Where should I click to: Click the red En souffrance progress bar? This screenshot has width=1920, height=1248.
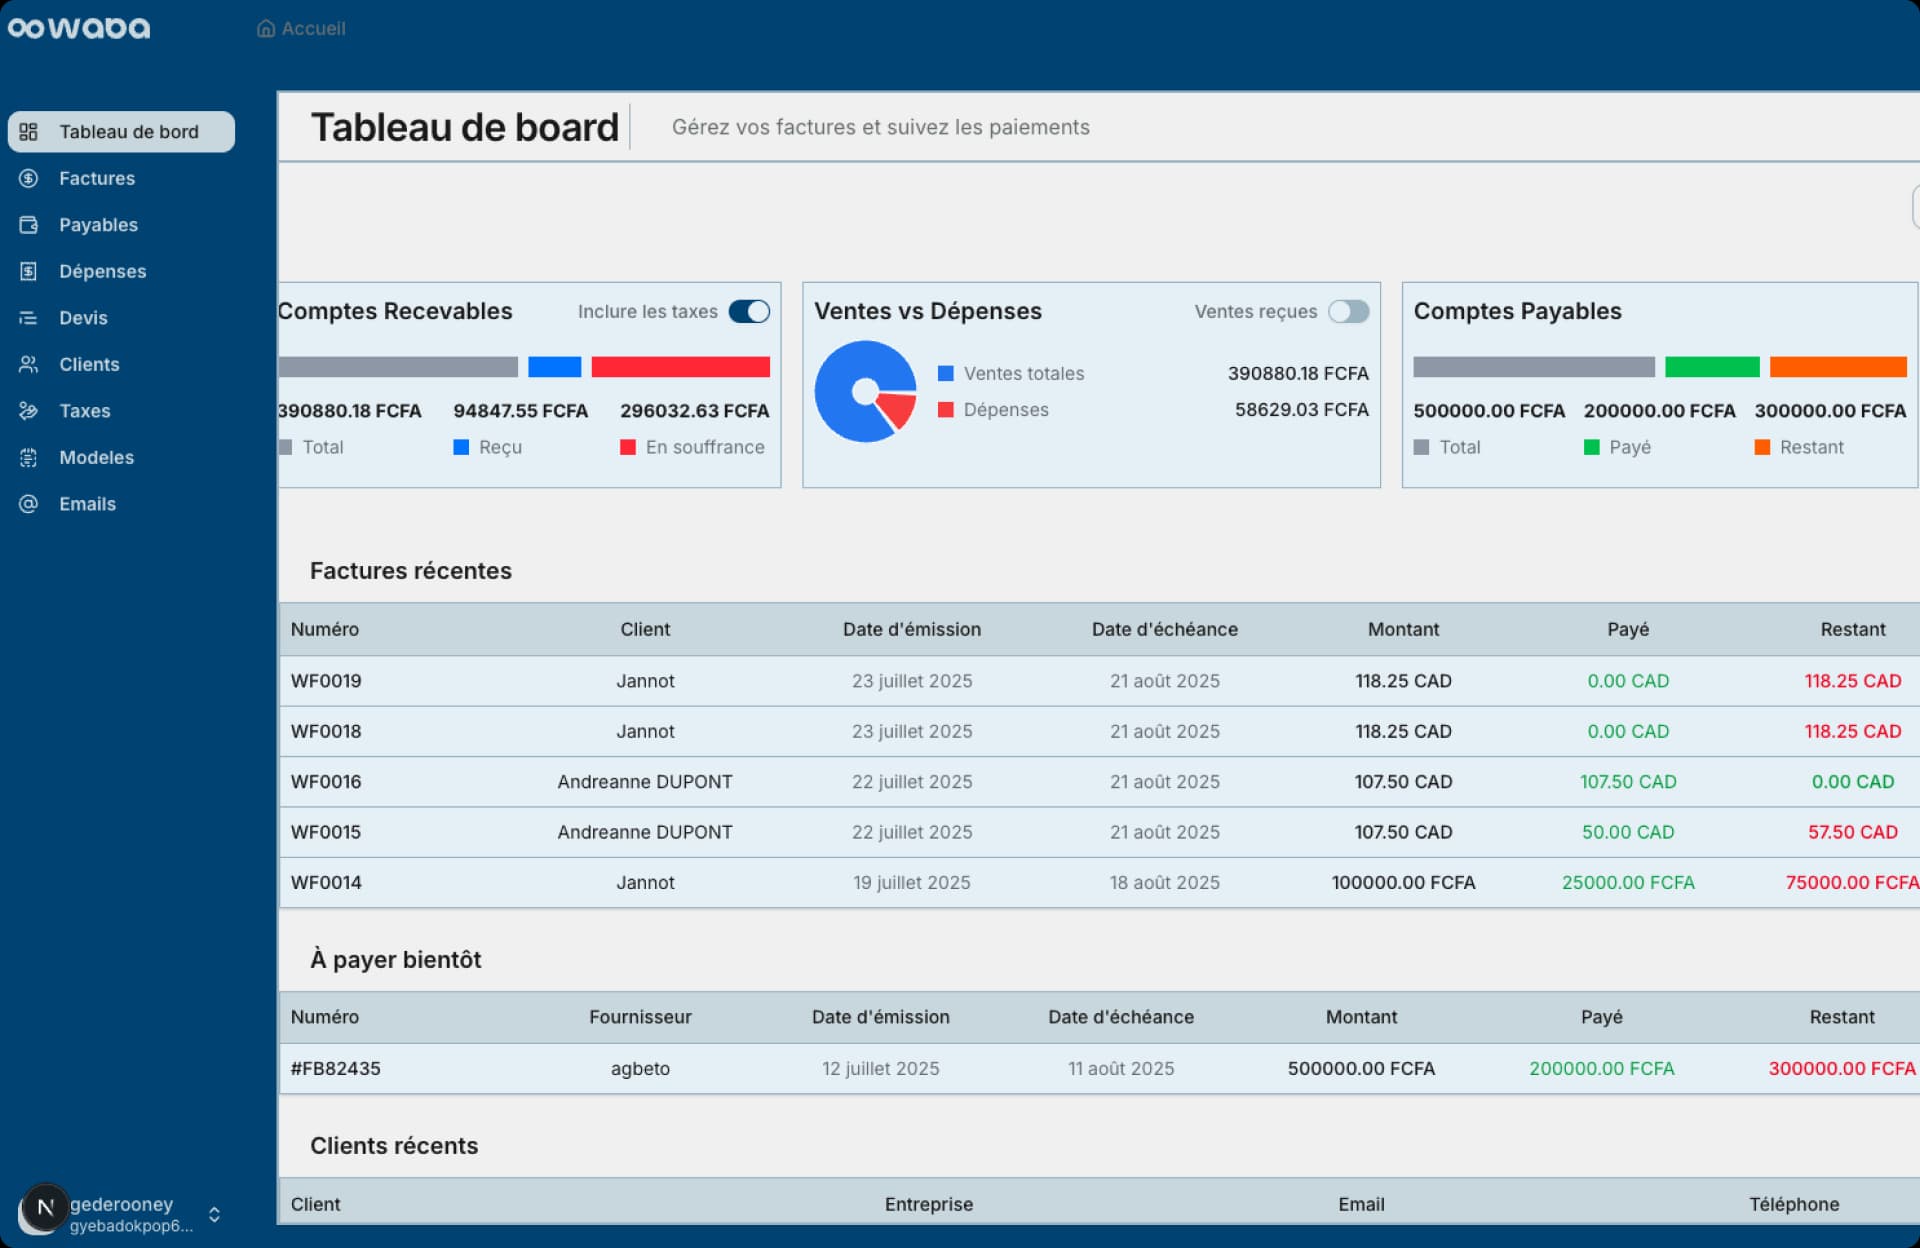tap(680, 366)
